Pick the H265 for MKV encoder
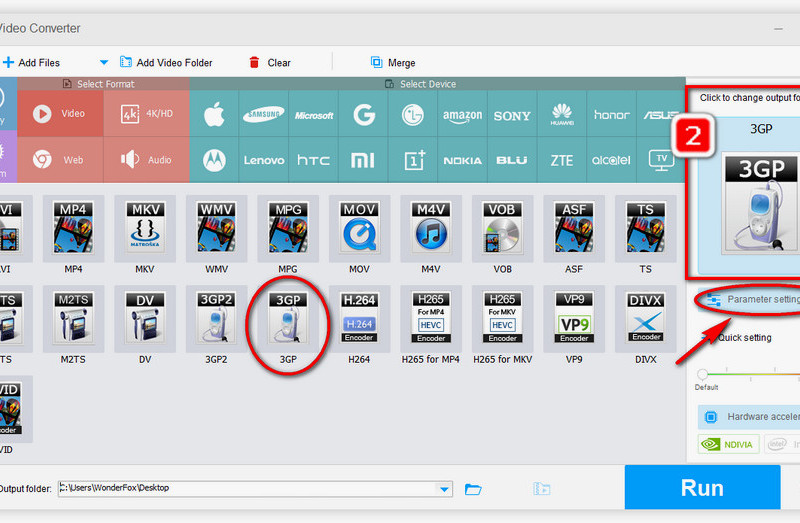The width and height of the screenshot is (800, 523). point(502,318)
